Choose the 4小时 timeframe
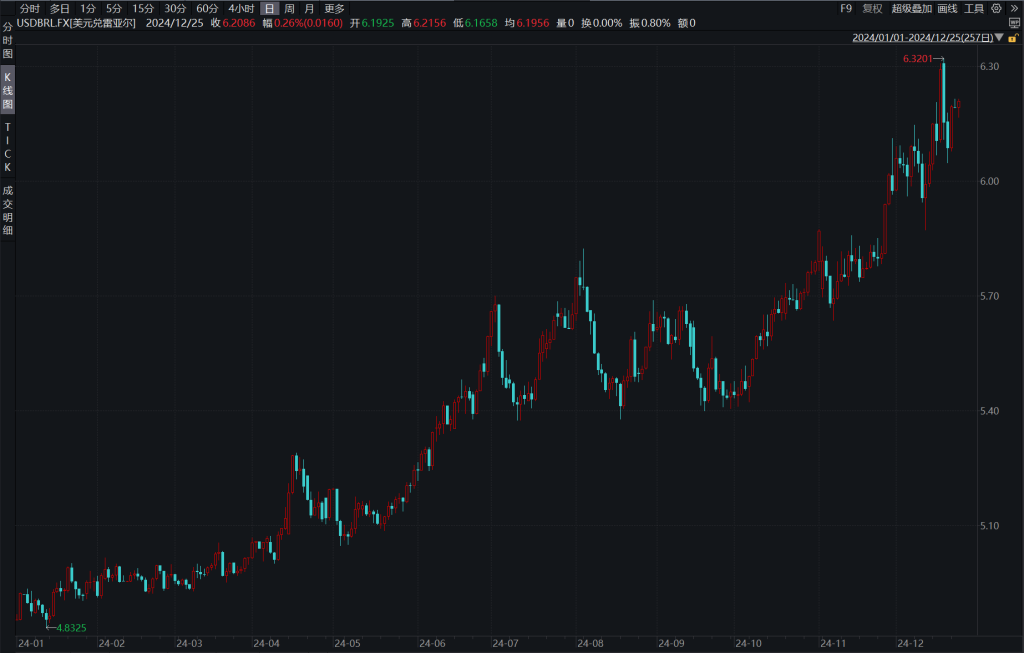The height and width of the screenshot is (653, 1024). [x=241, y=8]
